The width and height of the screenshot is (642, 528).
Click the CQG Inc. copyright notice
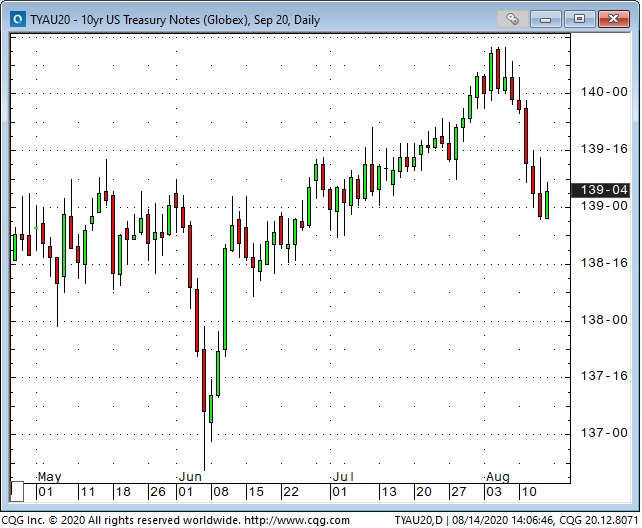click(120, 521)
